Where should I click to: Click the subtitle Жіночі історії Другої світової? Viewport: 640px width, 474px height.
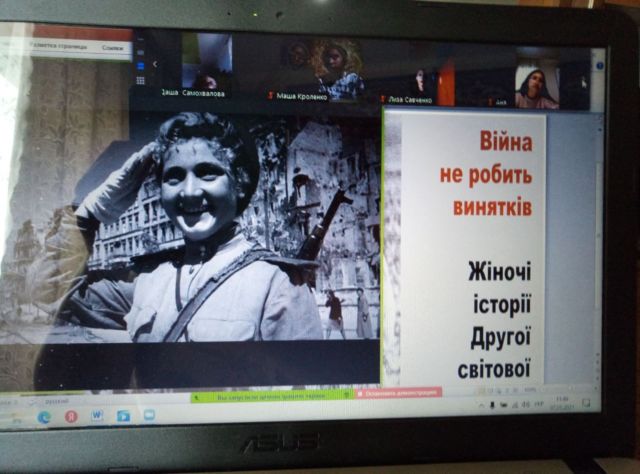[x=495, y=320]
